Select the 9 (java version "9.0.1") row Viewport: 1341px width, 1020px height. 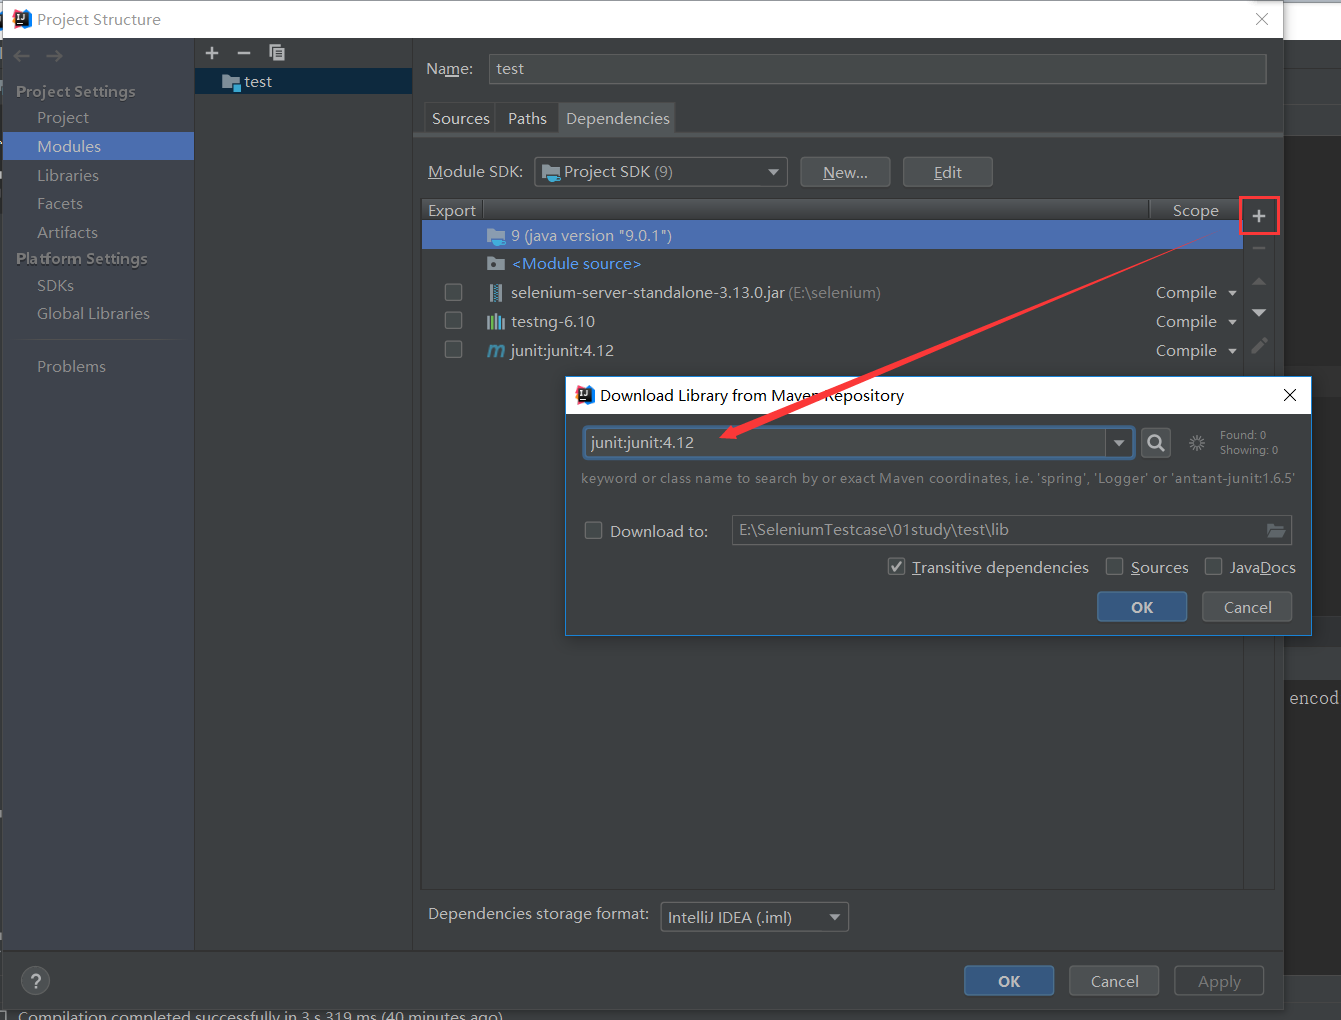coord(832,236)
